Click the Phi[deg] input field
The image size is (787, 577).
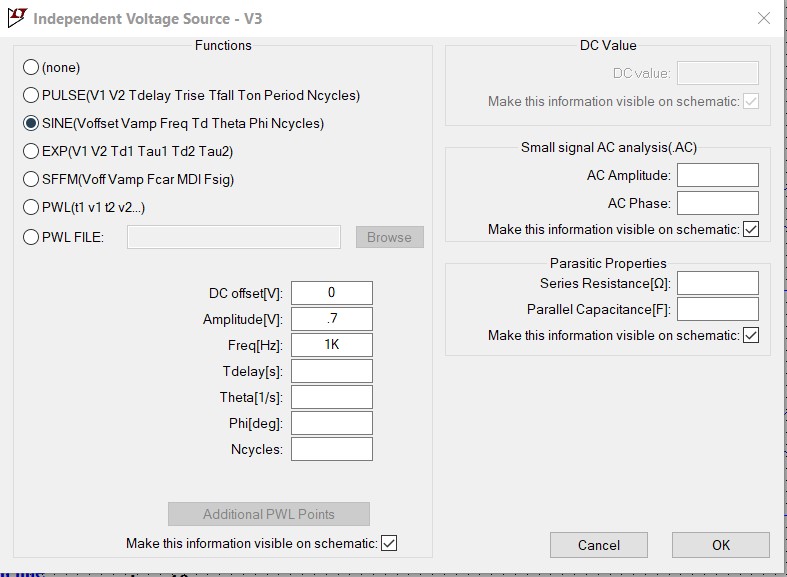332,423
